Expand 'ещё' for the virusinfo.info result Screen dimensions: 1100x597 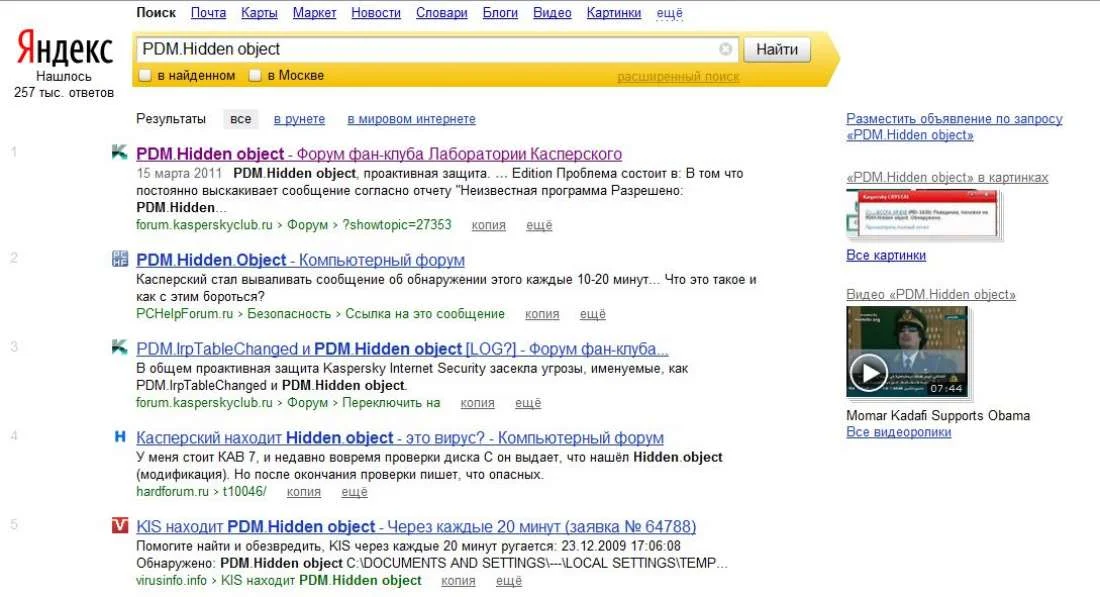509,581
